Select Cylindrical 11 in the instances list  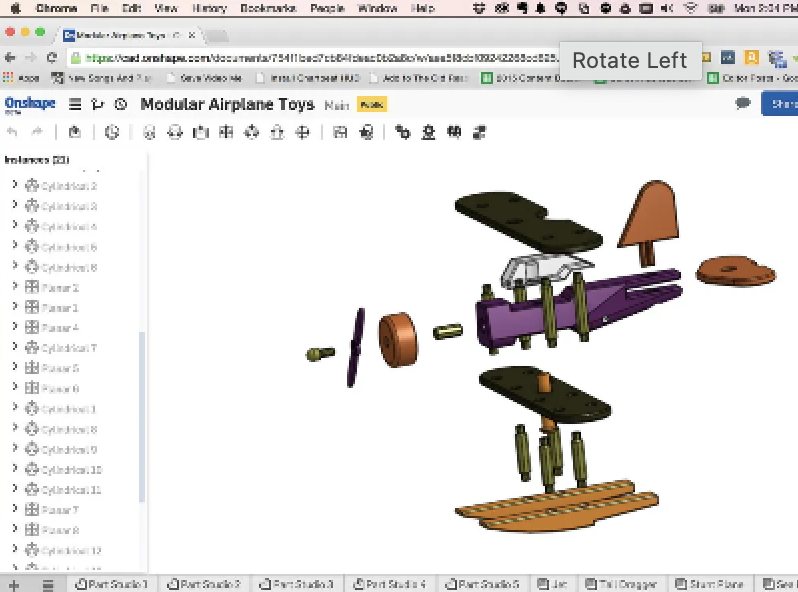click(71, 490)
